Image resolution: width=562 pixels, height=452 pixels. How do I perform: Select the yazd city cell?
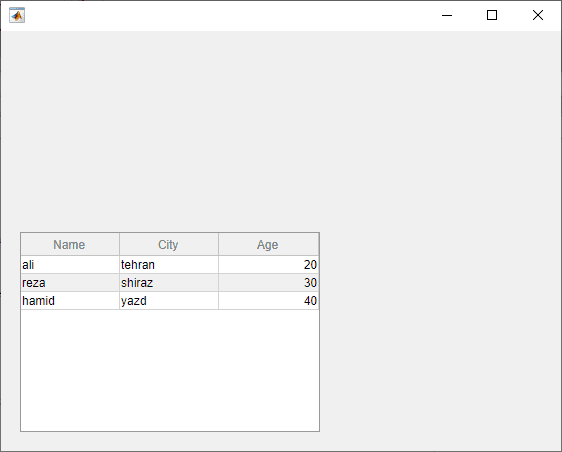(169, 301)
